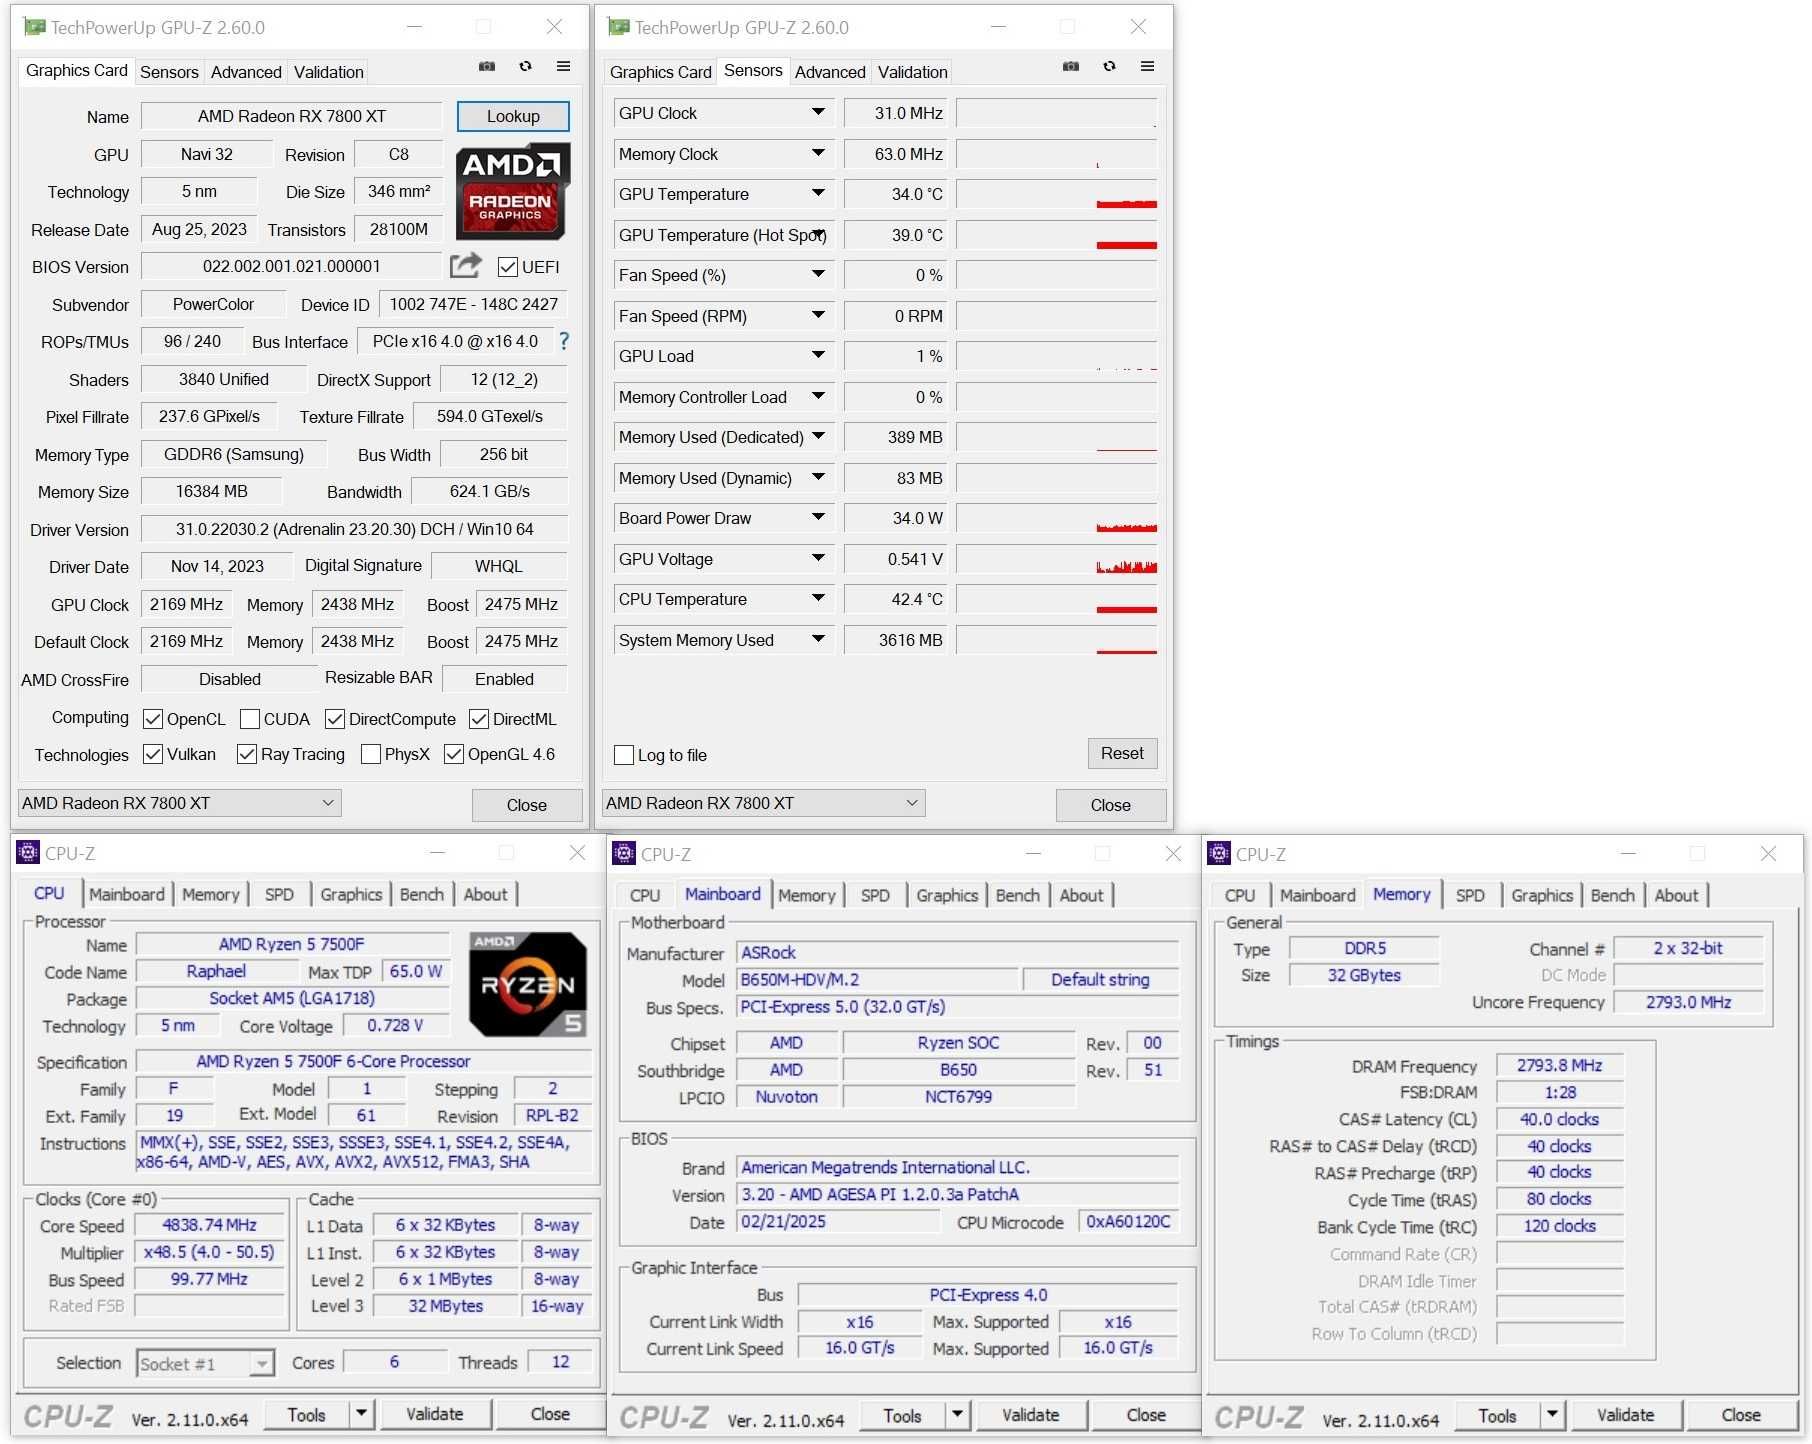Click the screenshot camera icon in left GPU-Z window
Image resolution: width=1812 pixels, height=1444 pixels.
pyautogui.click(x=487, y=67)
